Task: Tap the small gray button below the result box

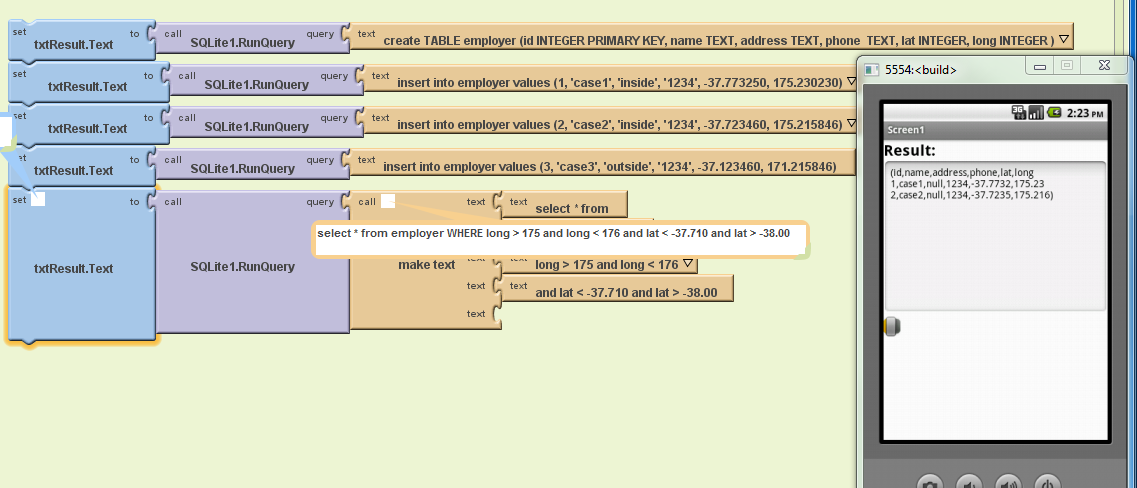Action: [893, 326]
